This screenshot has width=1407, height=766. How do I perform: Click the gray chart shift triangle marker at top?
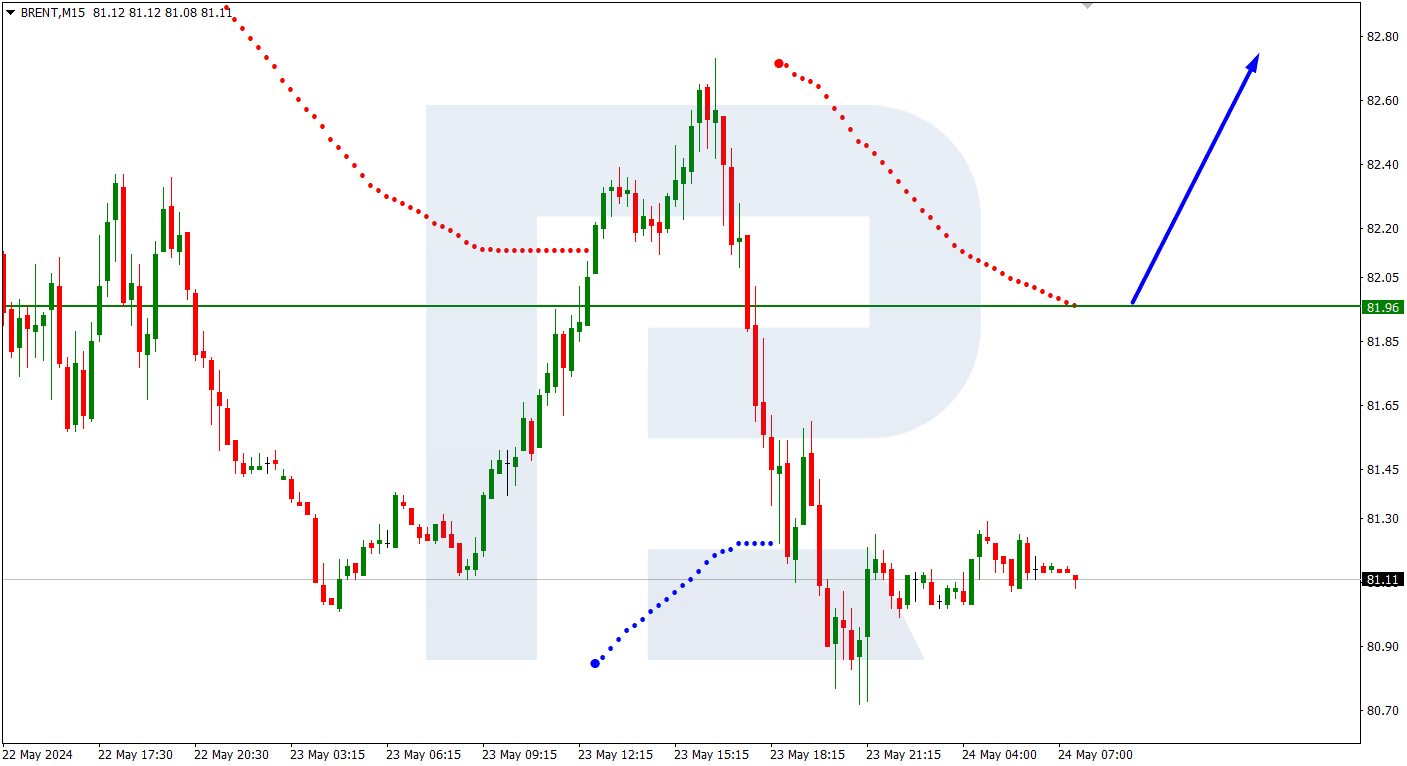pos(1088,5)
